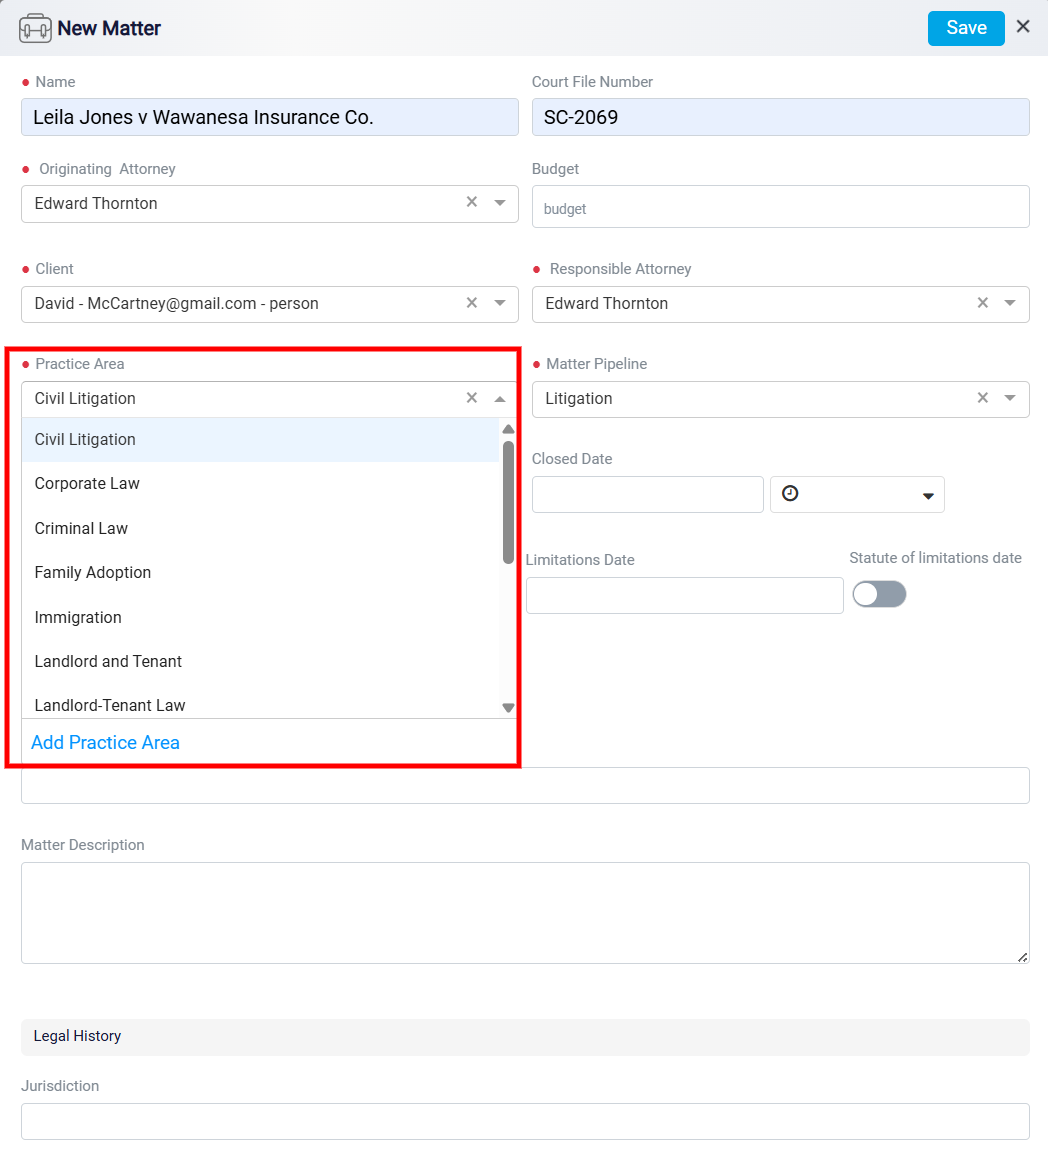1048x1154 pixels.
Task: Click the clock icon for Closed Date time
Action: click(790, 493)
